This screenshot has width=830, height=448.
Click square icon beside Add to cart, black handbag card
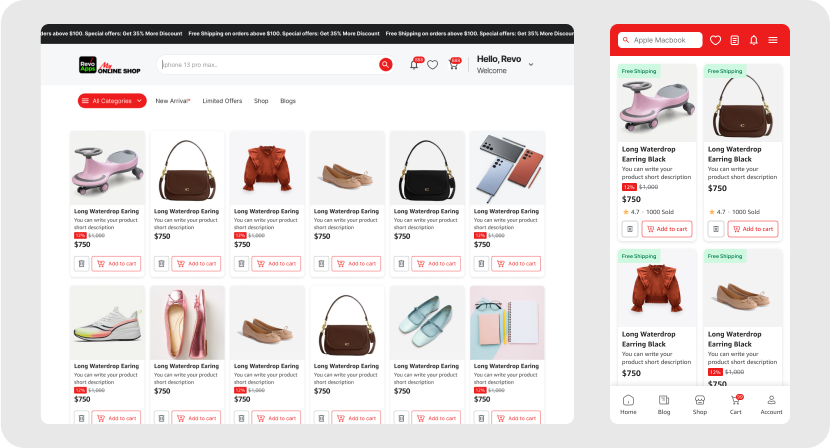pos(401,264)
